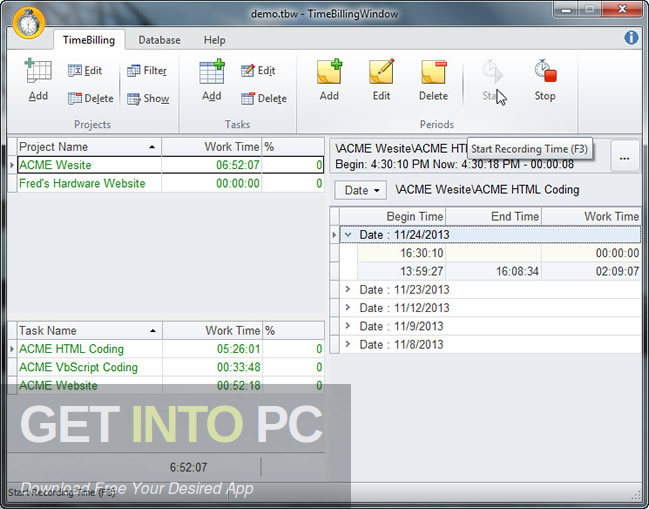649x509 pixels.
Task: Open the Date grouping dropdown
Action: click(x=361, y=190)
